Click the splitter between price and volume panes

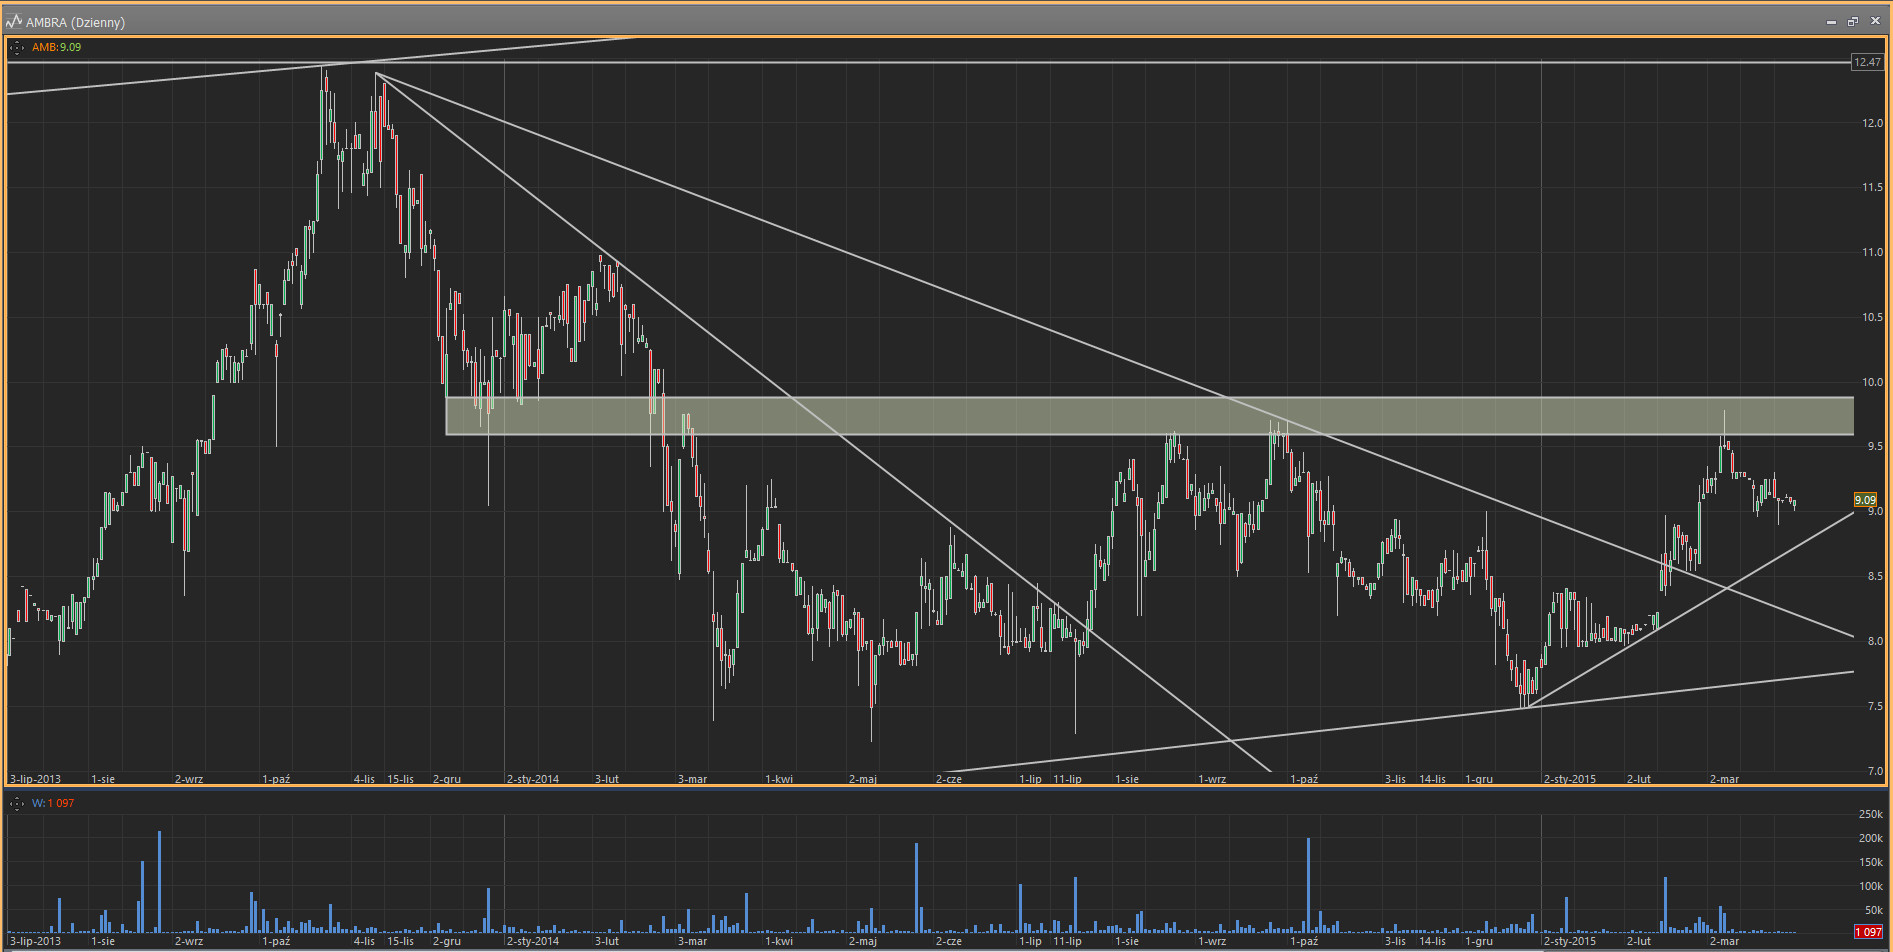[946, 789]
